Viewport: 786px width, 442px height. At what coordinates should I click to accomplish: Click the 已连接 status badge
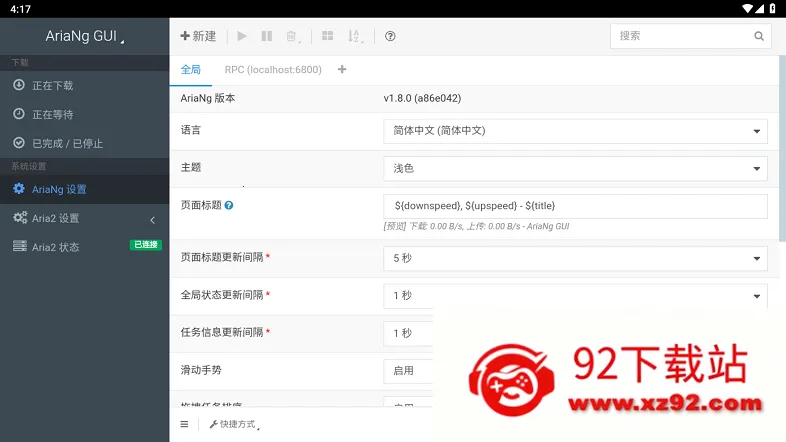tap(146, 245)
